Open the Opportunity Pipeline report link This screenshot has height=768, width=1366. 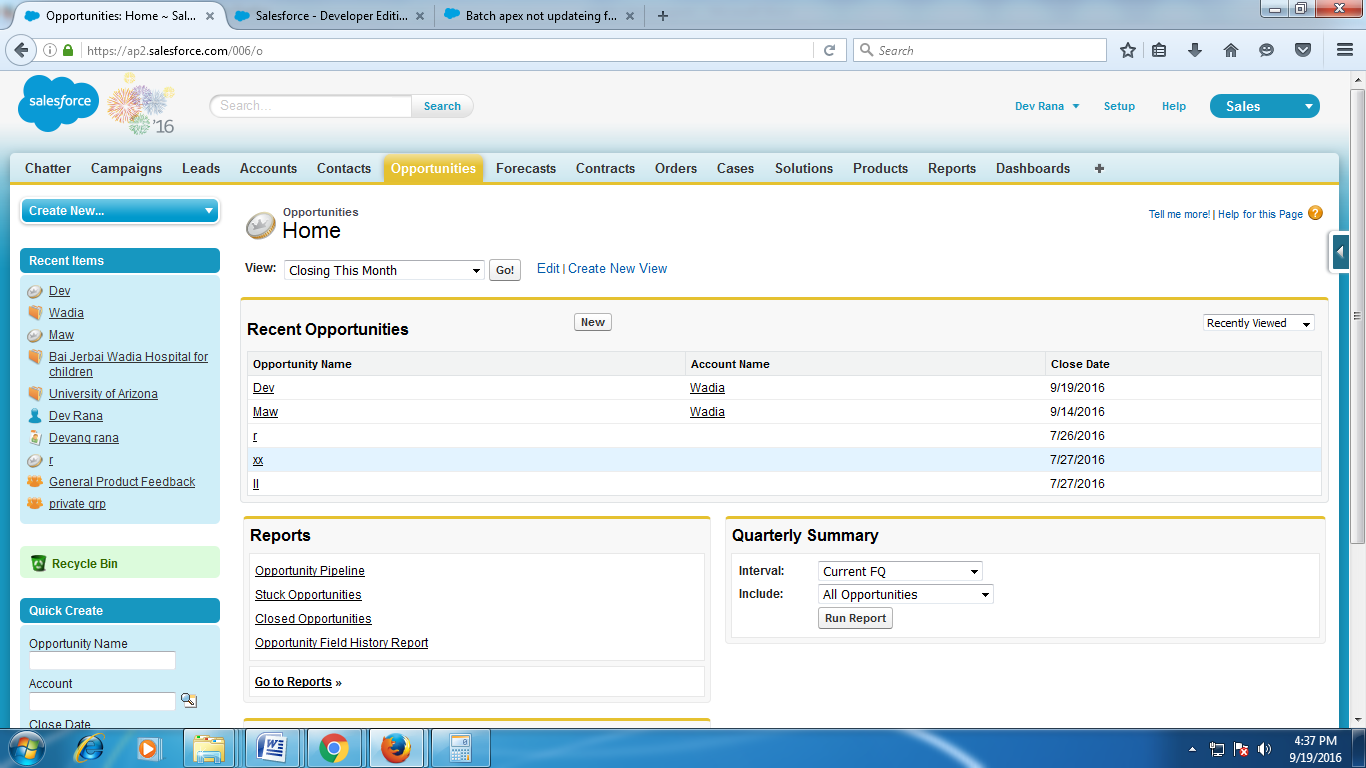[310, 571]
